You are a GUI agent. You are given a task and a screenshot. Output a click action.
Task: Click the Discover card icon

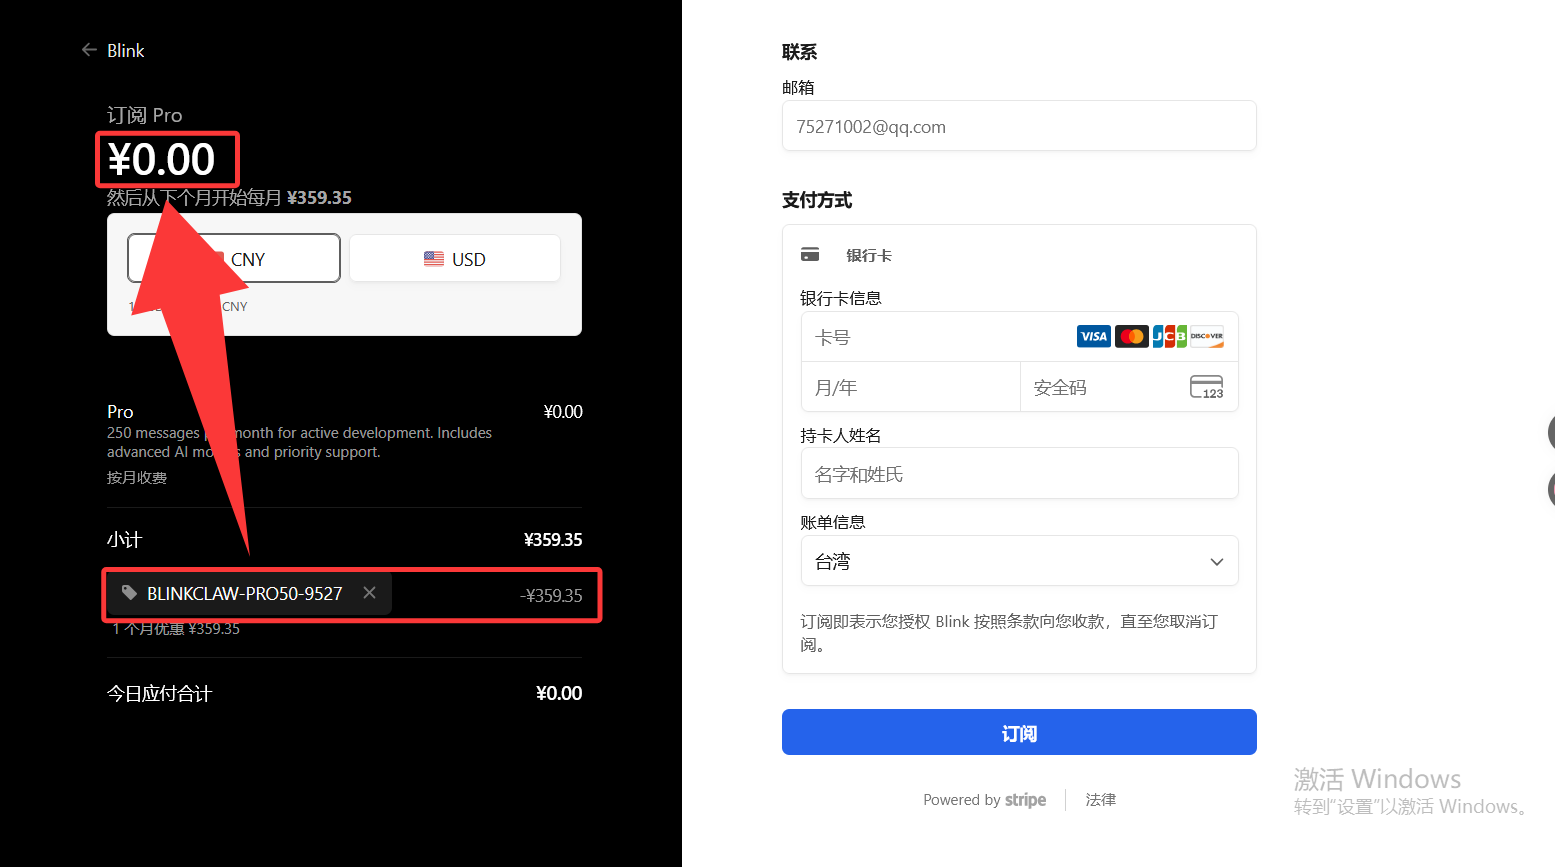point(1205,336)
